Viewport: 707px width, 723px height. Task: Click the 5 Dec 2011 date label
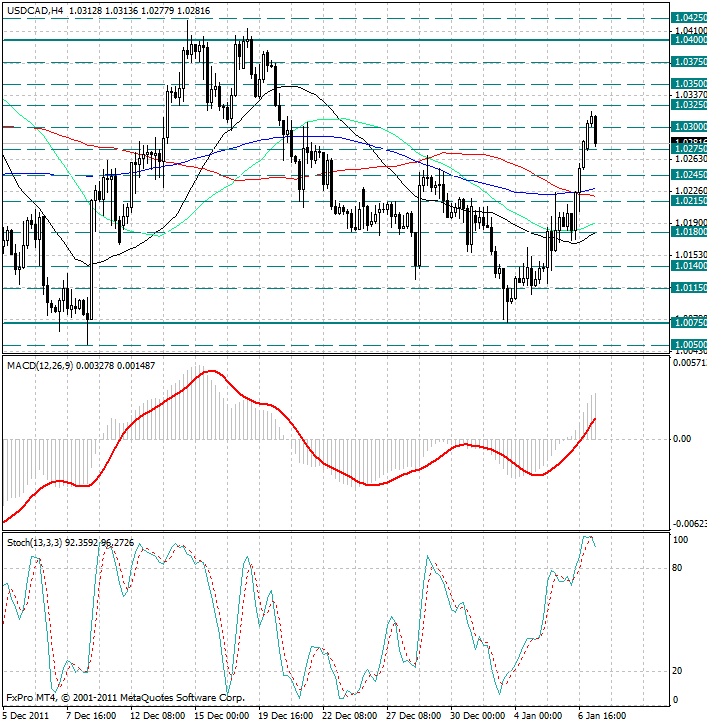26,716
